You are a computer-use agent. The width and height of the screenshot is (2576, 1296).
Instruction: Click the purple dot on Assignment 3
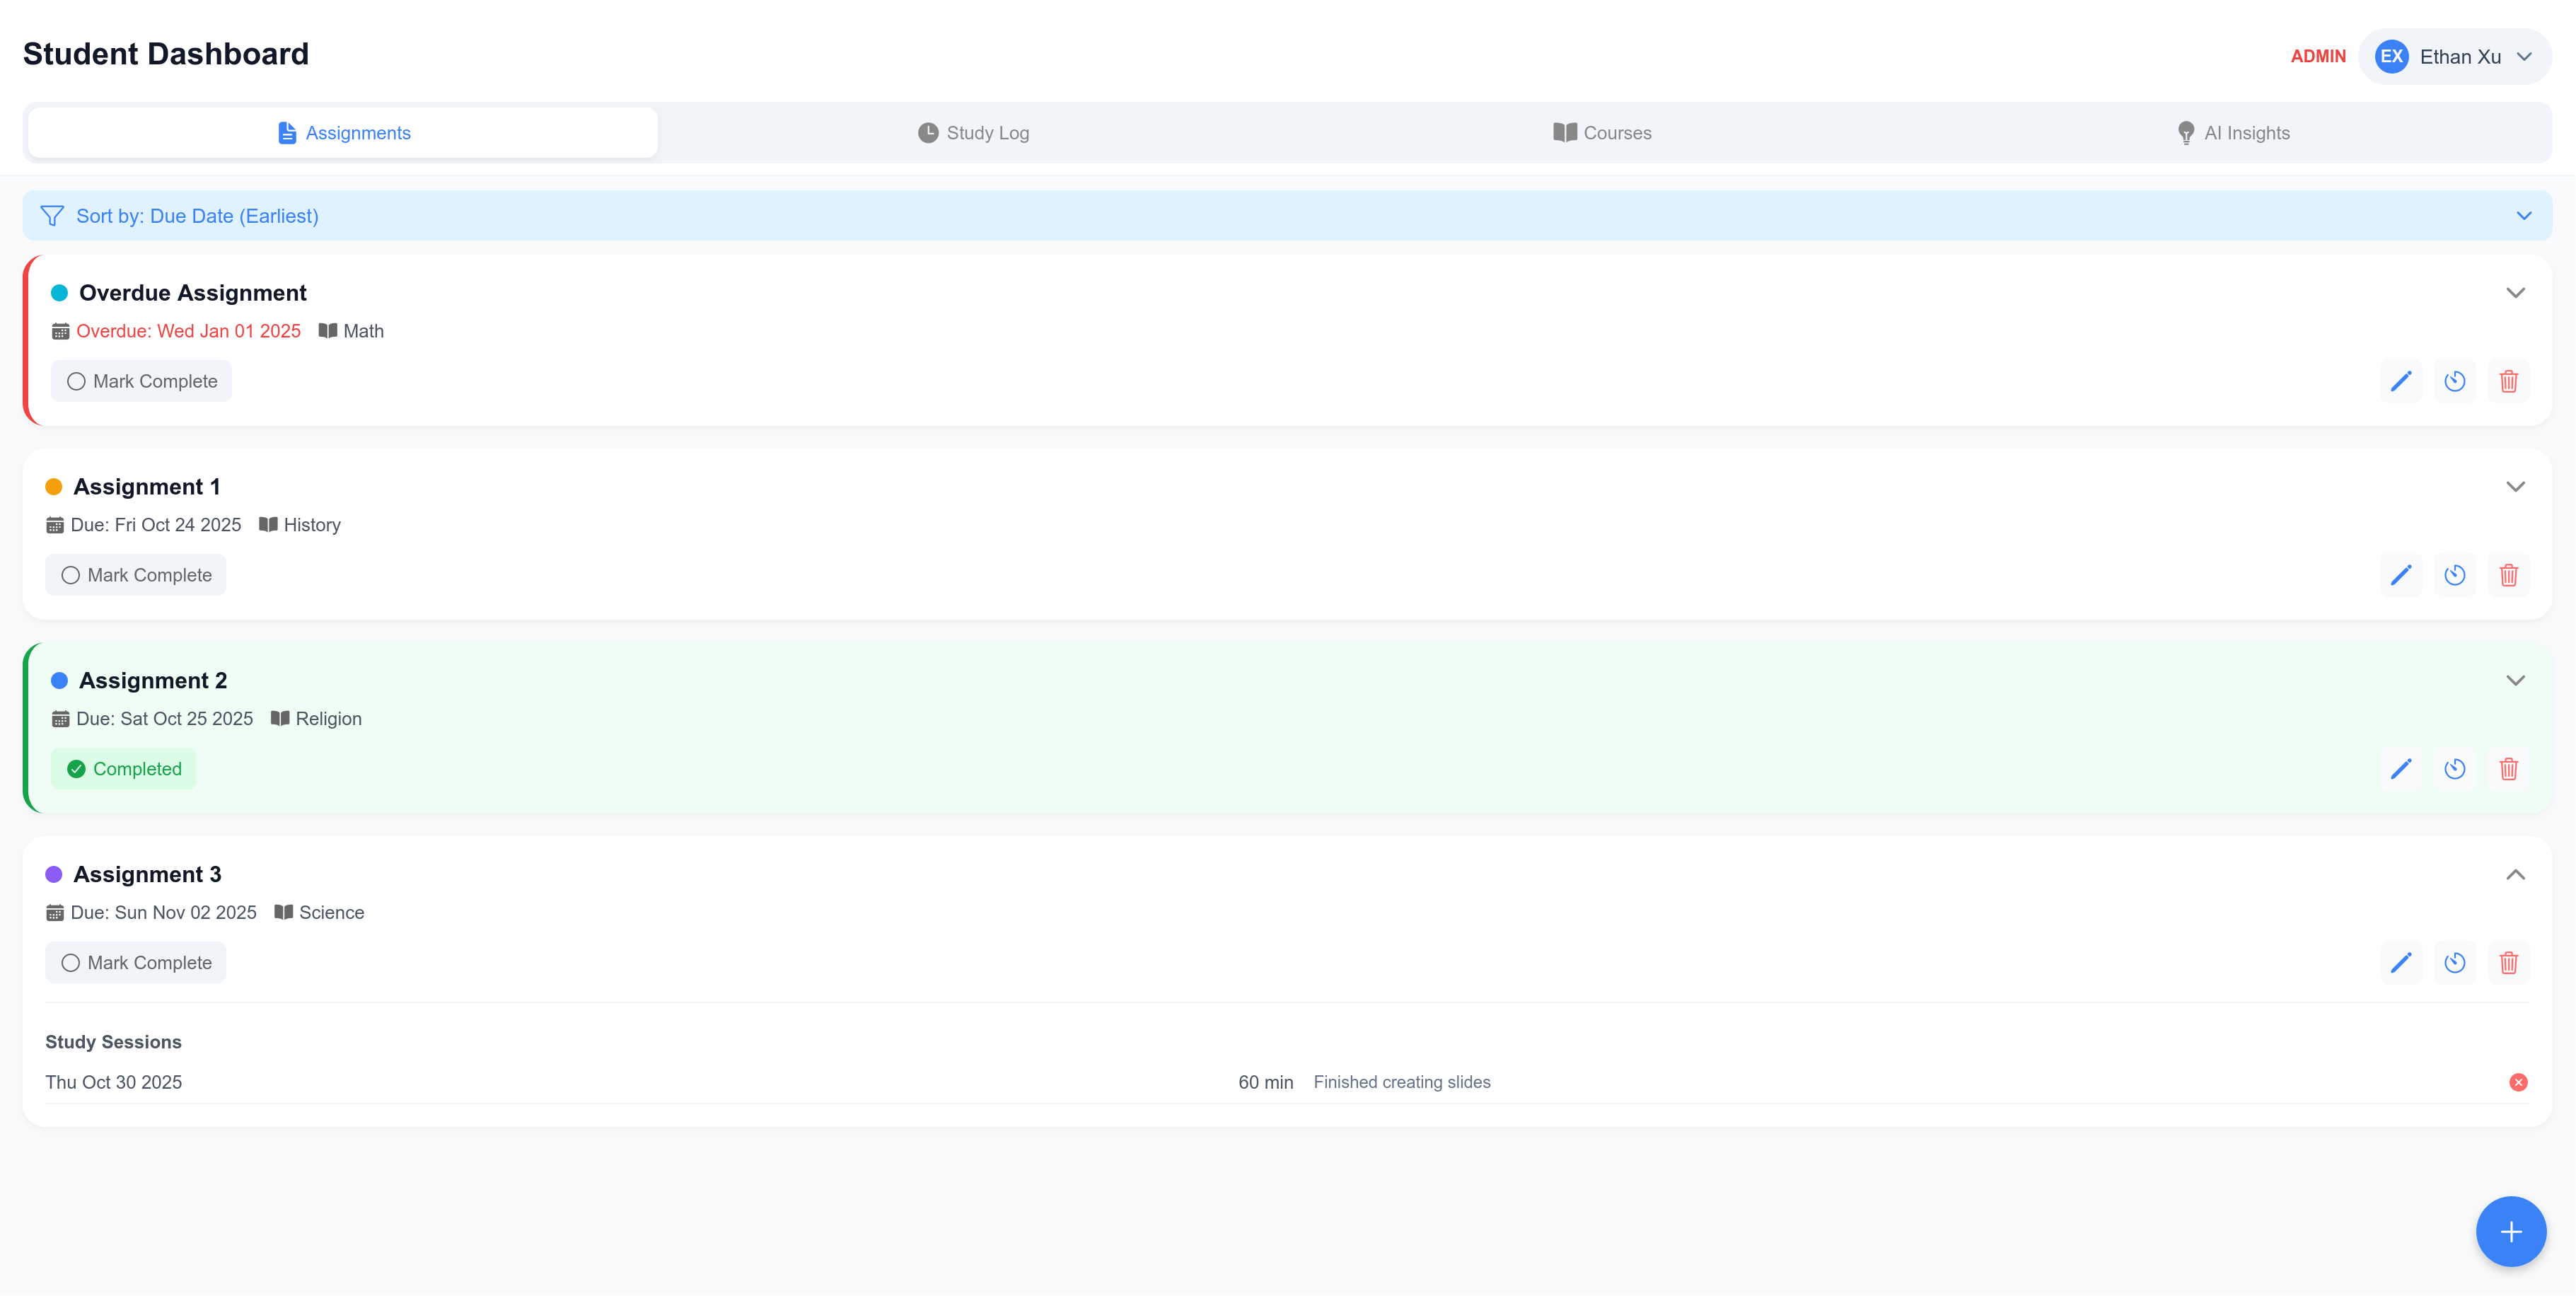click(x=54, y=875)
